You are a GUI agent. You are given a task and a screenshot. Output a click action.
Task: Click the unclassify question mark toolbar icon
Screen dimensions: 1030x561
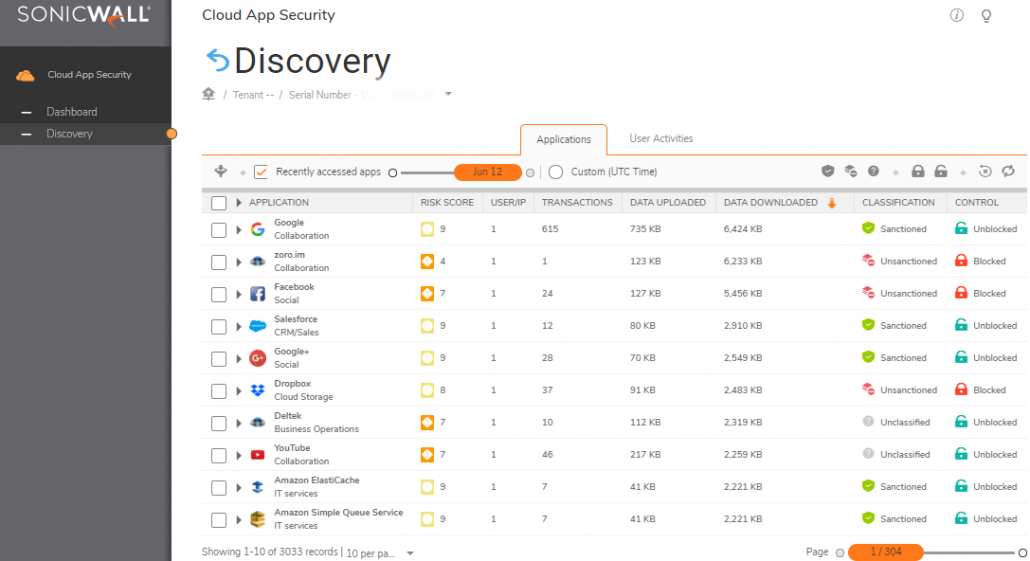(x=873, y=171)
